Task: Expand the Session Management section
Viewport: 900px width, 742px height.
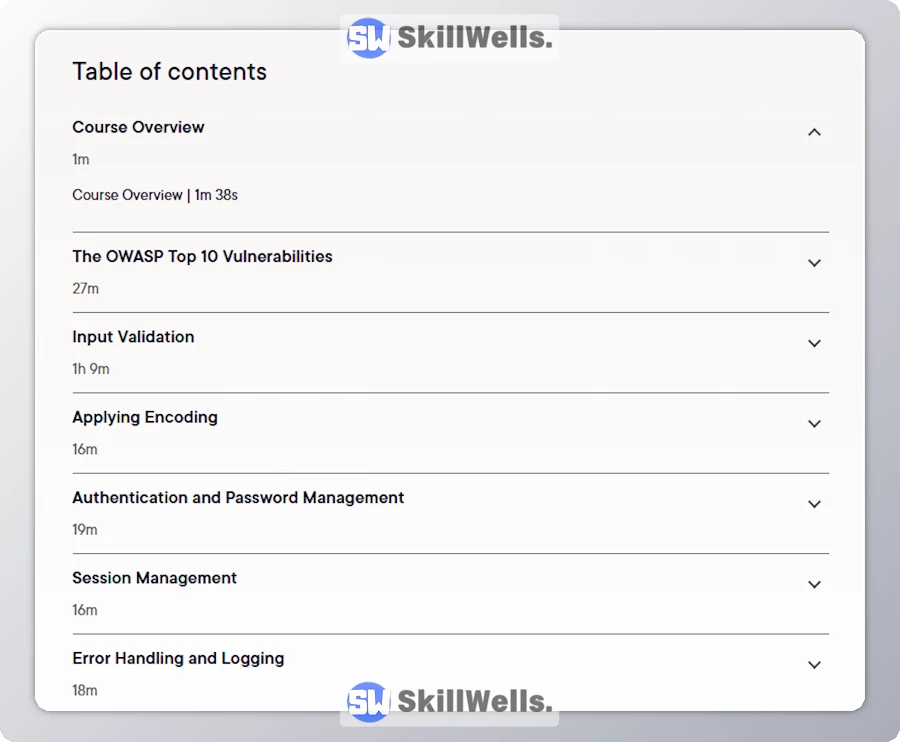Action: pyautogui.click(x=814, y=584)
